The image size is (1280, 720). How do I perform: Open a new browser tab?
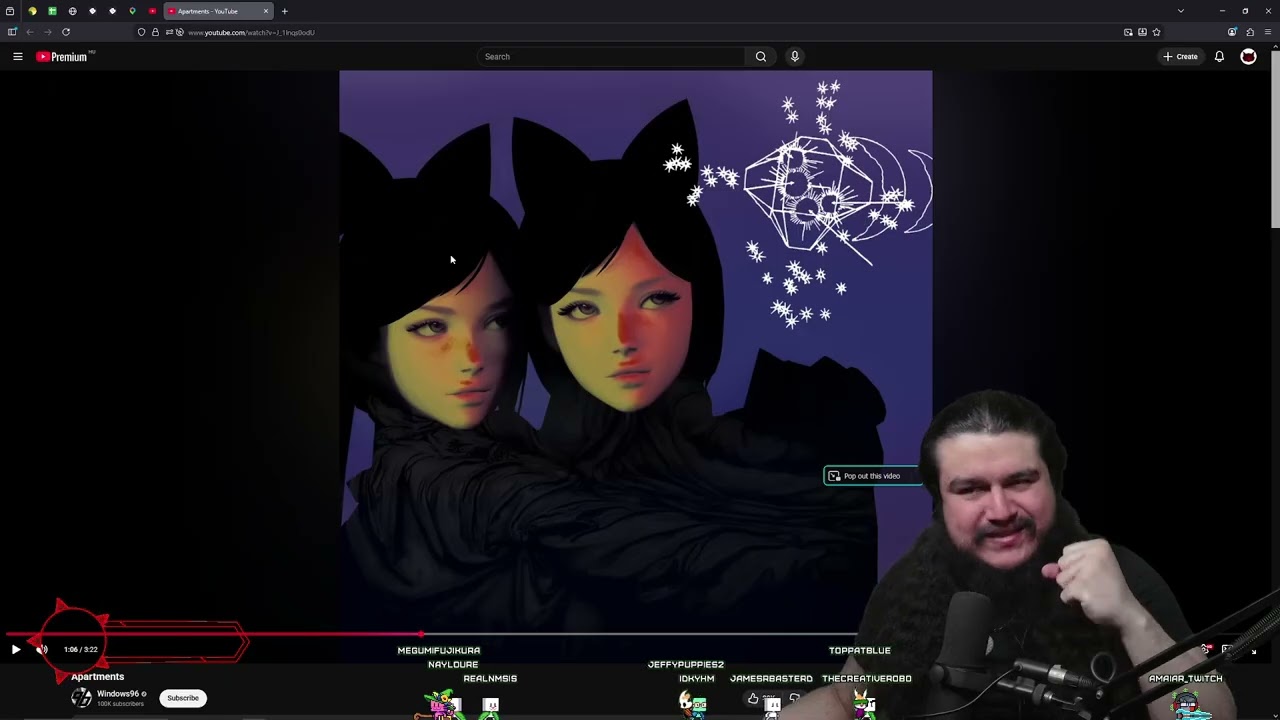(284, 11)
